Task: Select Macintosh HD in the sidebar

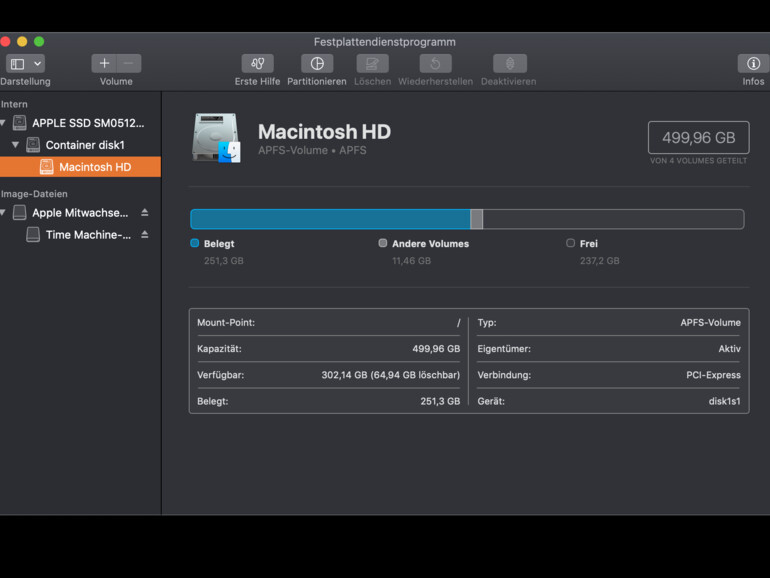Action: tap(94, 167)
